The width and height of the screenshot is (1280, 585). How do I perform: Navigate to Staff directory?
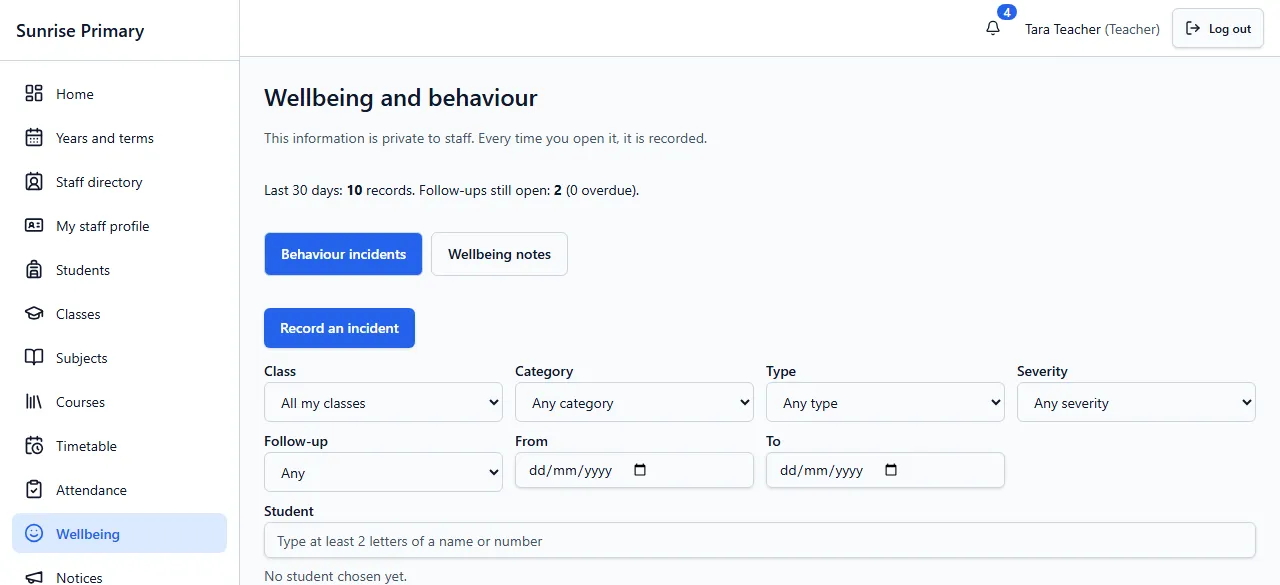click(x=119, y=181)
